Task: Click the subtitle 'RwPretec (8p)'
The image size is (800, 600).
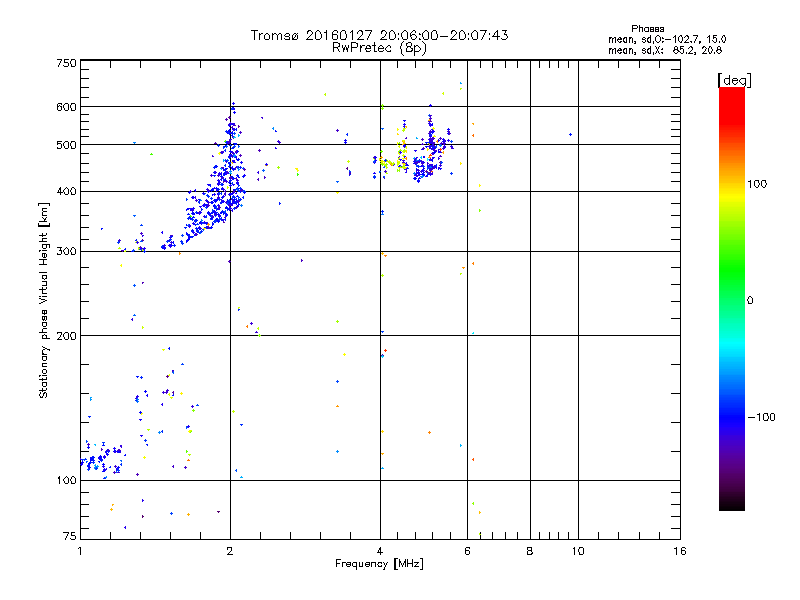Action: click(379, 48)
